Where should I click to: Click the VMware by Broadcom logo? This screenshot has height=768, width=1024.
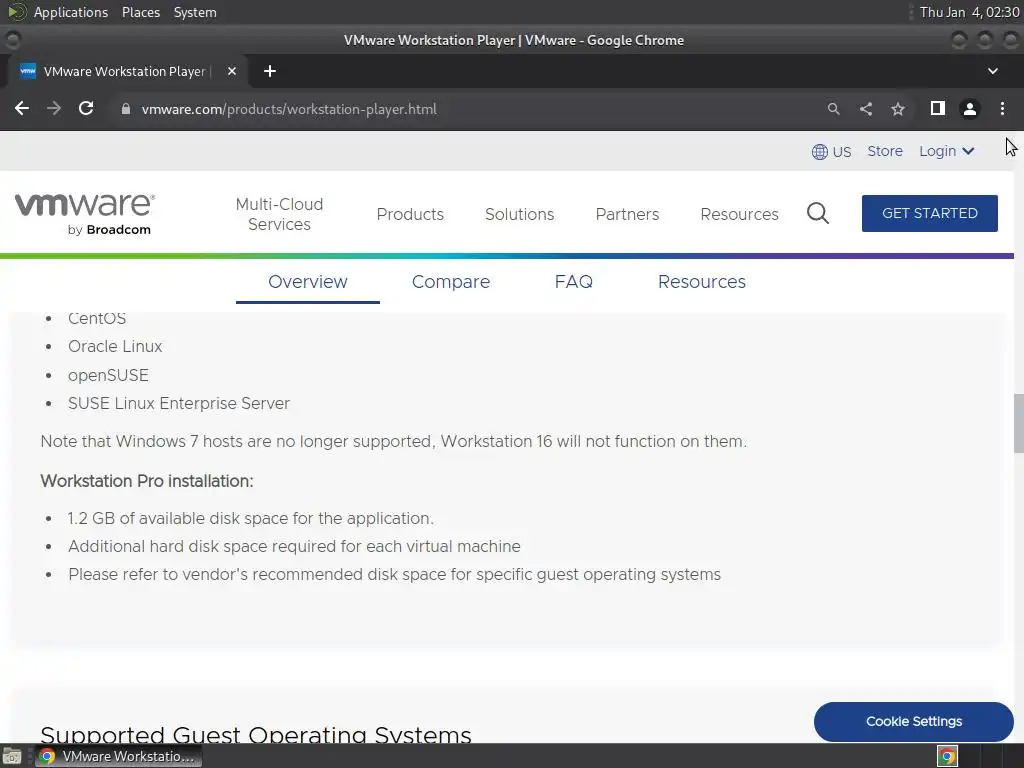pos(85,214)
